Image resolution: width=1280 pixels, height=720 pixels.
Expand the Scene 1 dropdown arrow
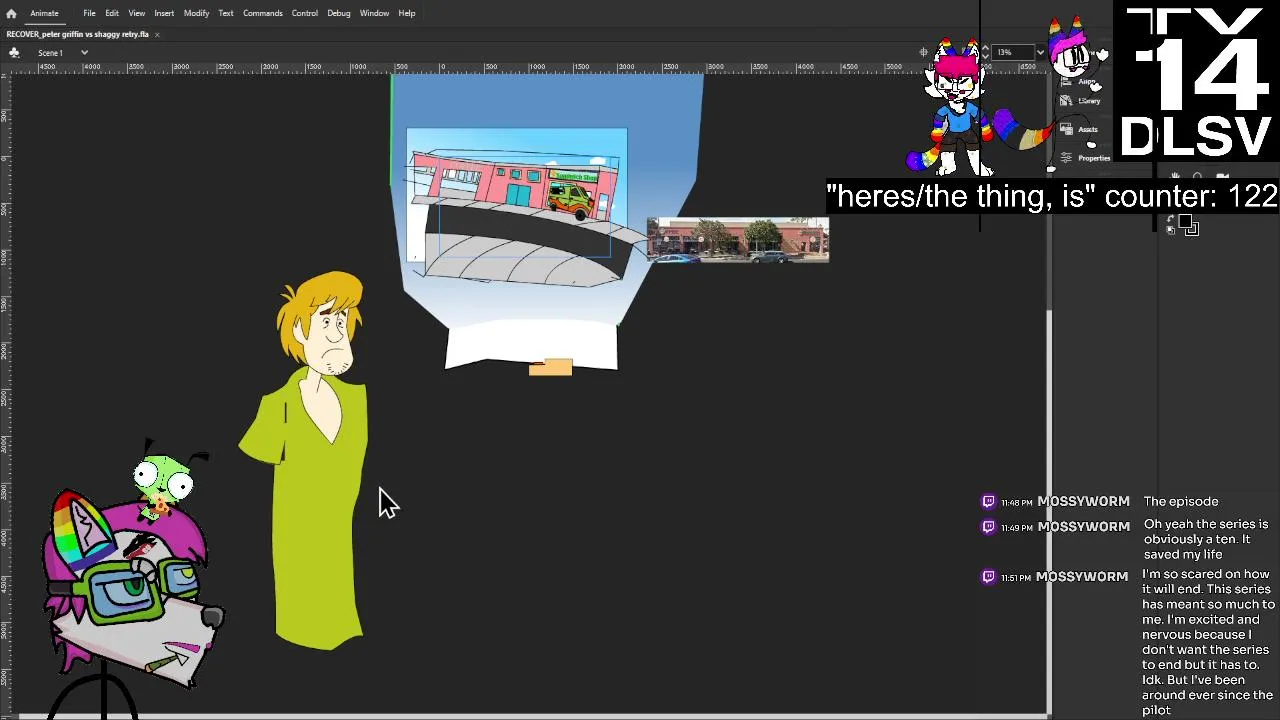84,52
